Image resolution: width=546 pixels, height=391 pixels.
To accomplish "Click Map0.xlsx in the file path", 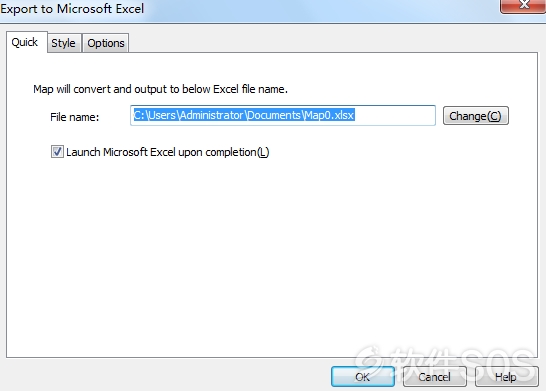I will coord(330,115).
